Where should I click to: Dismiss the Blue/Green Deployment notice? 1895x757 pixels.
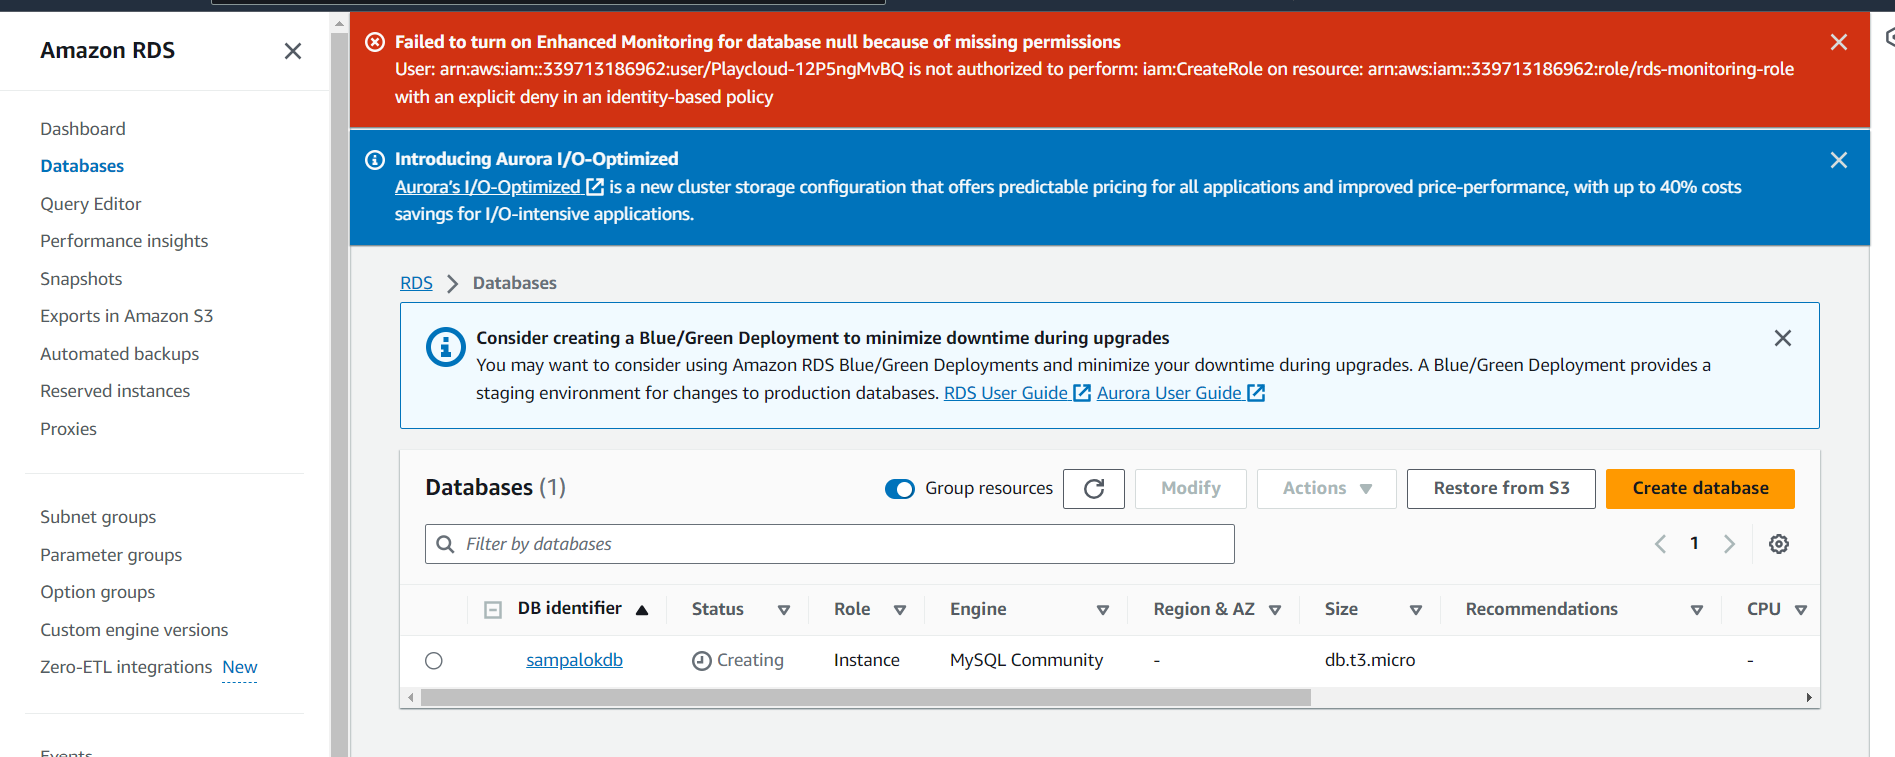click(x=1782, y=338)
